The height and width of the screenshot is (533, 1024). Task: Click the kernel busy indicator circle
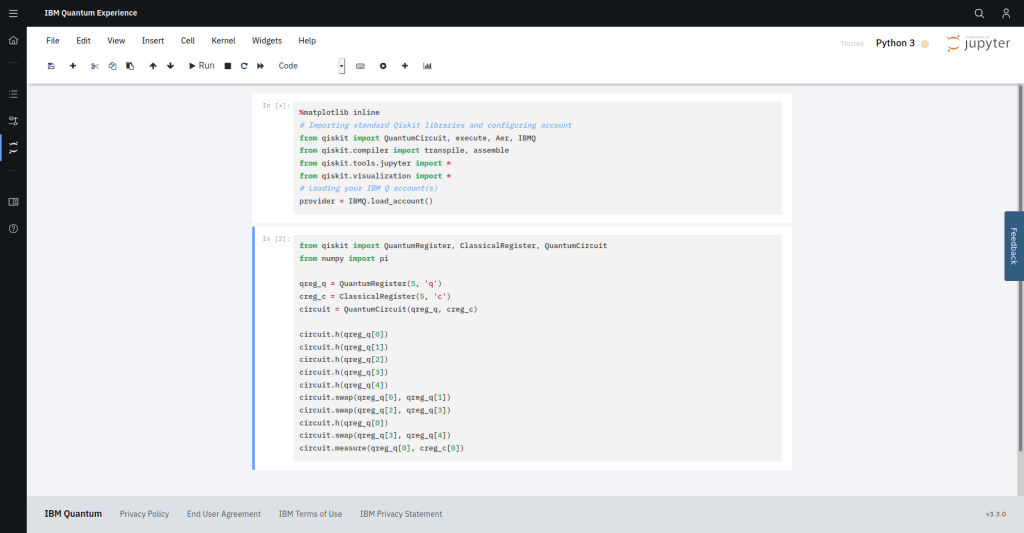(925, 44)
